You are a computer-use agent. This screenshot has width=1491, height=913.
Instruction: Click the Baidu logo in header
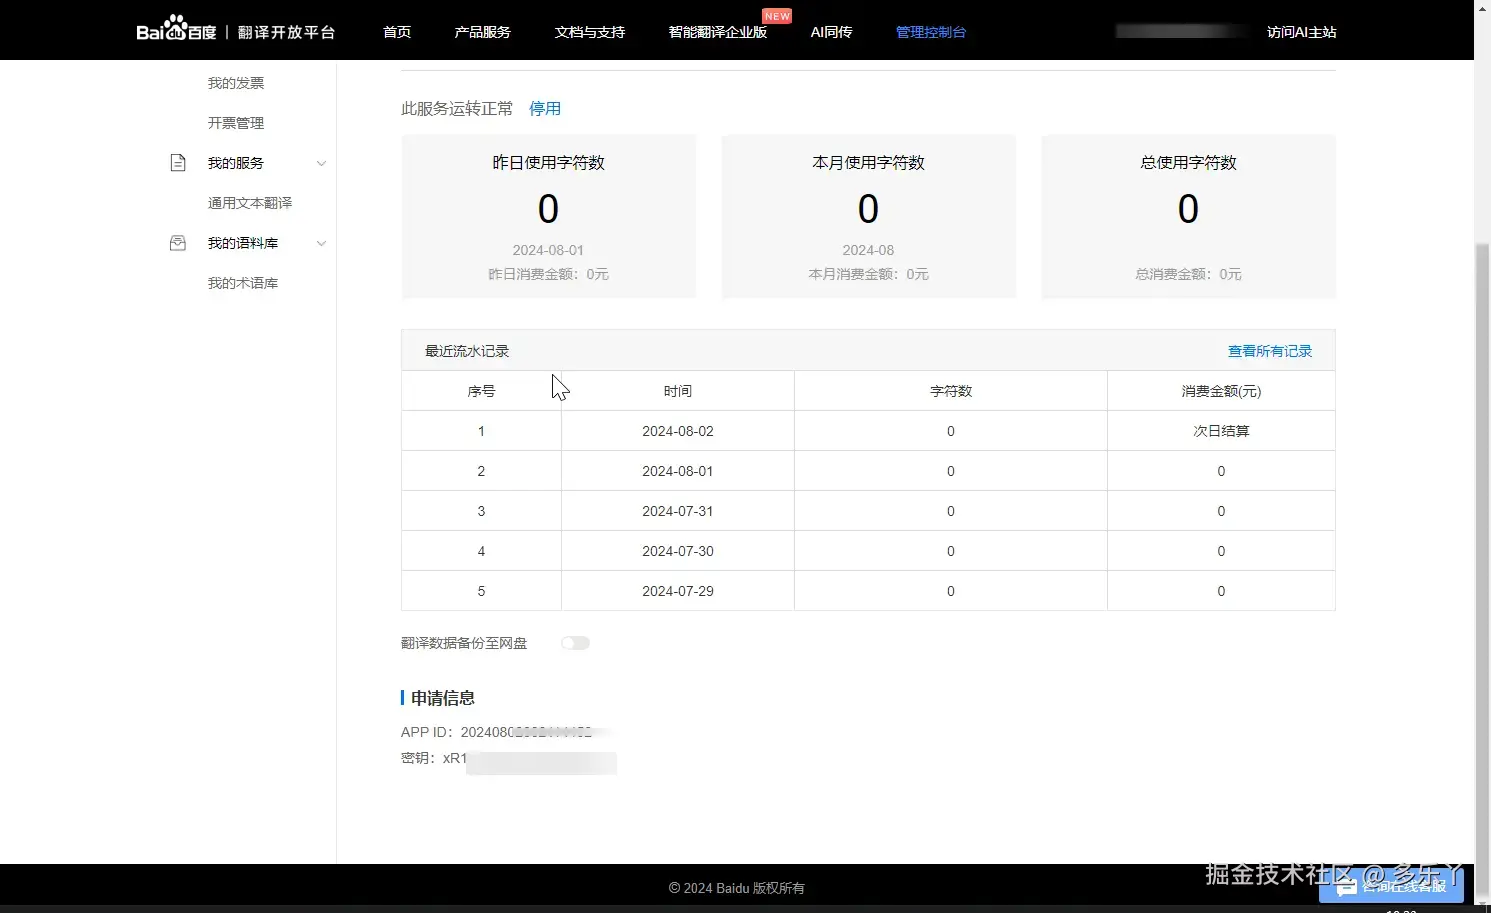click(177, 30)
